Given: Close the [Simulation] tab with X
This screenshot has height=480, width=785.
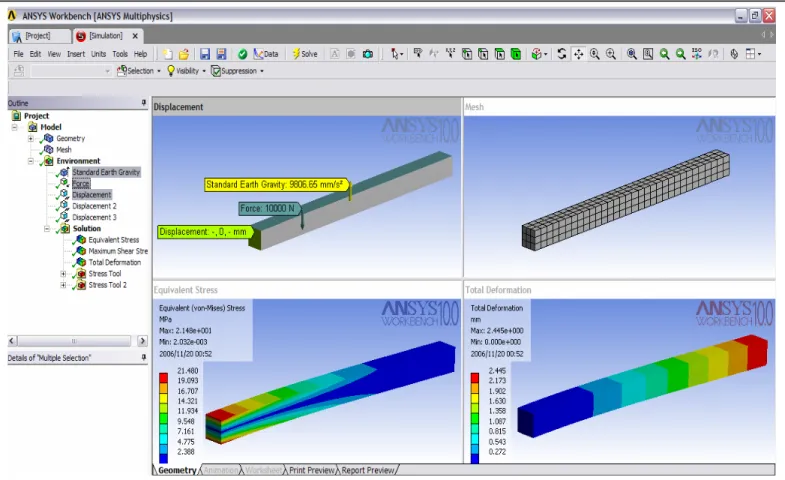Looking at the screenshot, I should point(135,36).
